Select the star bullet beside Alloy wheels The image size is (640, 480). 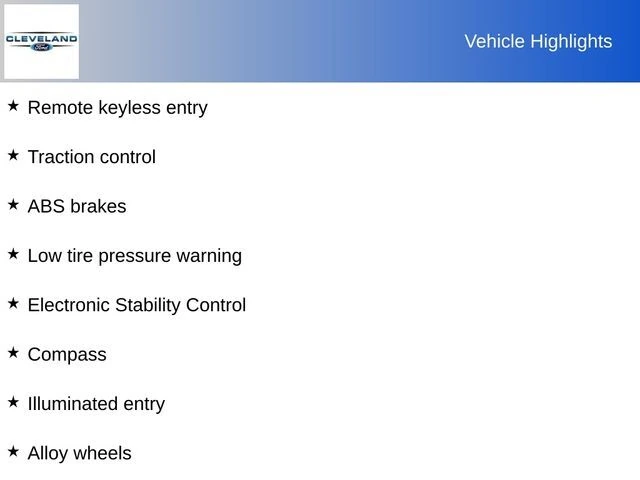pyautogui.click(x=13, y=451)
